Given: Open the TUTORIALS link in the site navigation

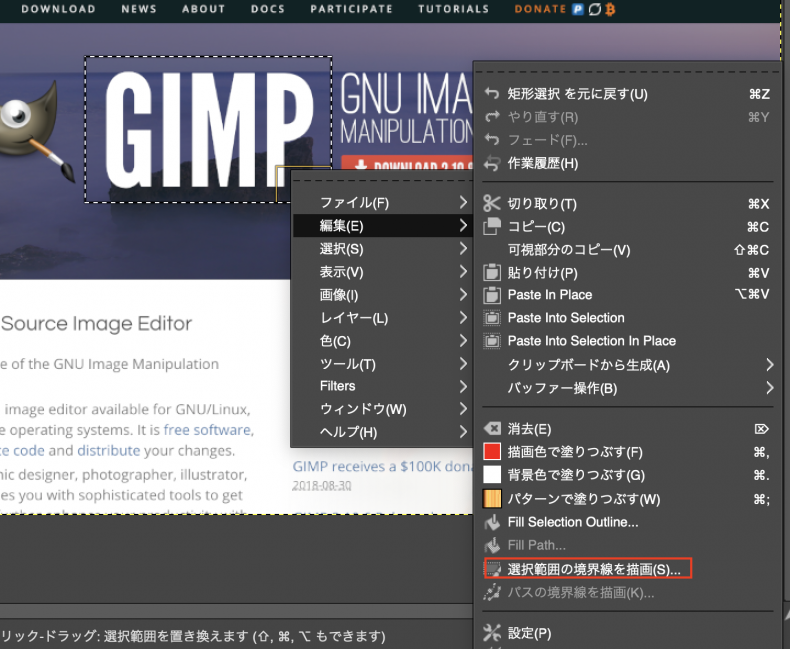Looking at the screenshot, I should [453, 9].
